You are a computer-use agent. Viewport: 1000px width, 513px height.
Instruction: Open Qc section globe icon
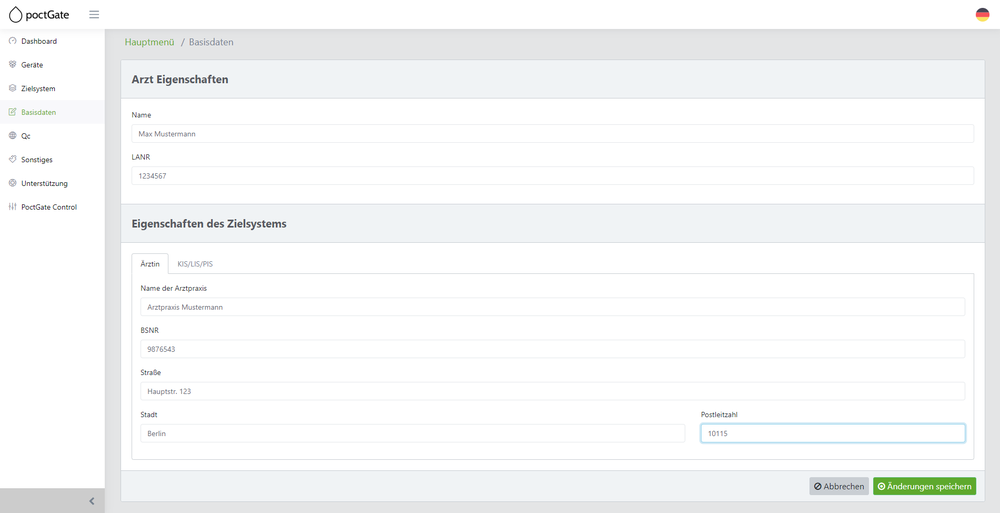pos(12,136)
